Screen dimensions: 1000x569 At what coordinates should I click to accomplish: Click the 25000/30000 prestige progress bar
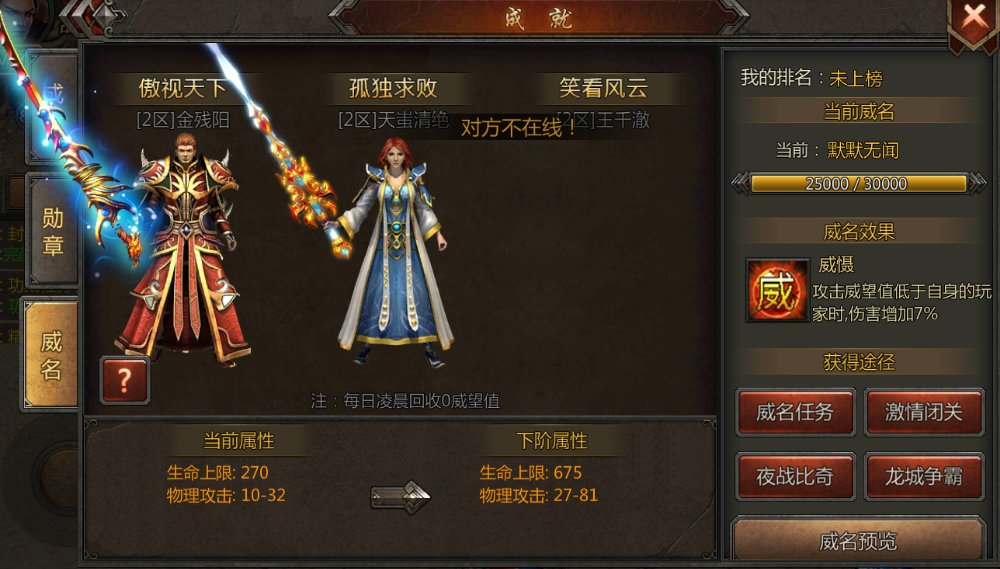click(x=858, y=184)
